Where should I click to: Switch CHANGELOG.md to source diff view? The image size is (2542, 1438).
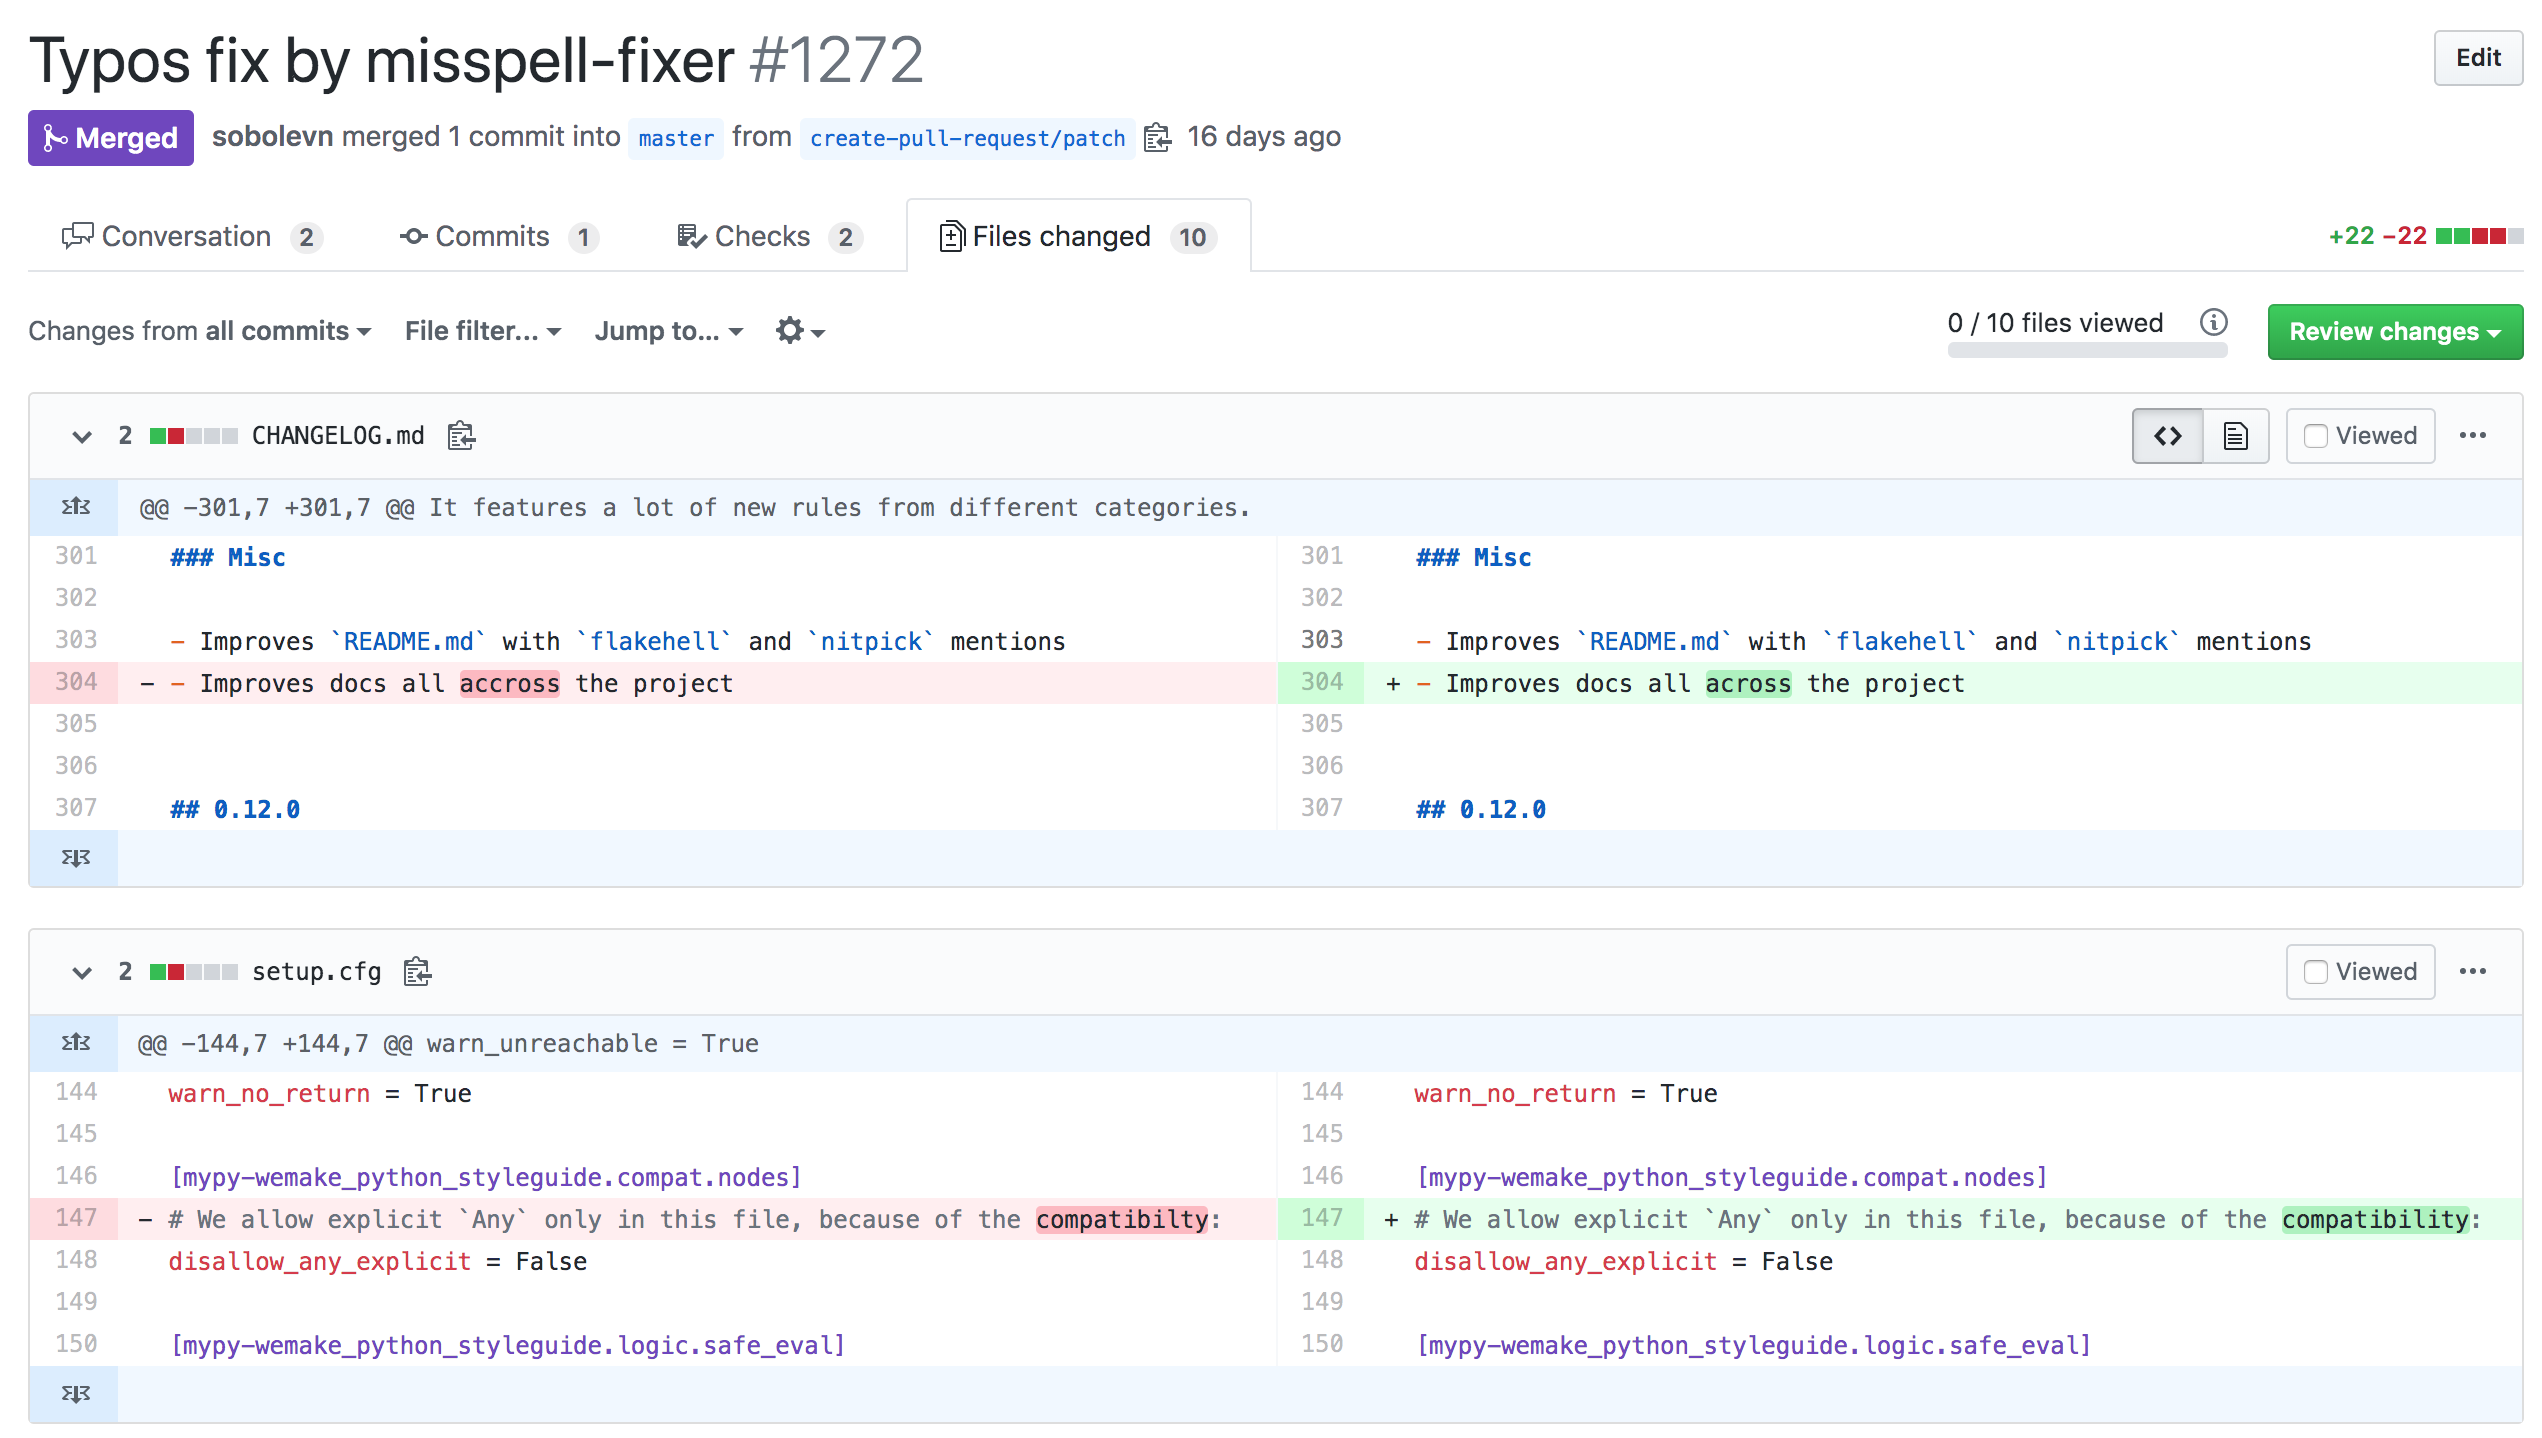(x=2166, y=435)
